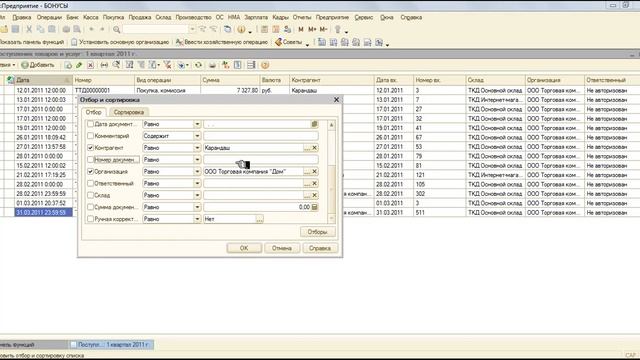This screenshot has height=360, width=640.
Task: Enable the Склад filter checkbox
Action: (x=91, y=195)
